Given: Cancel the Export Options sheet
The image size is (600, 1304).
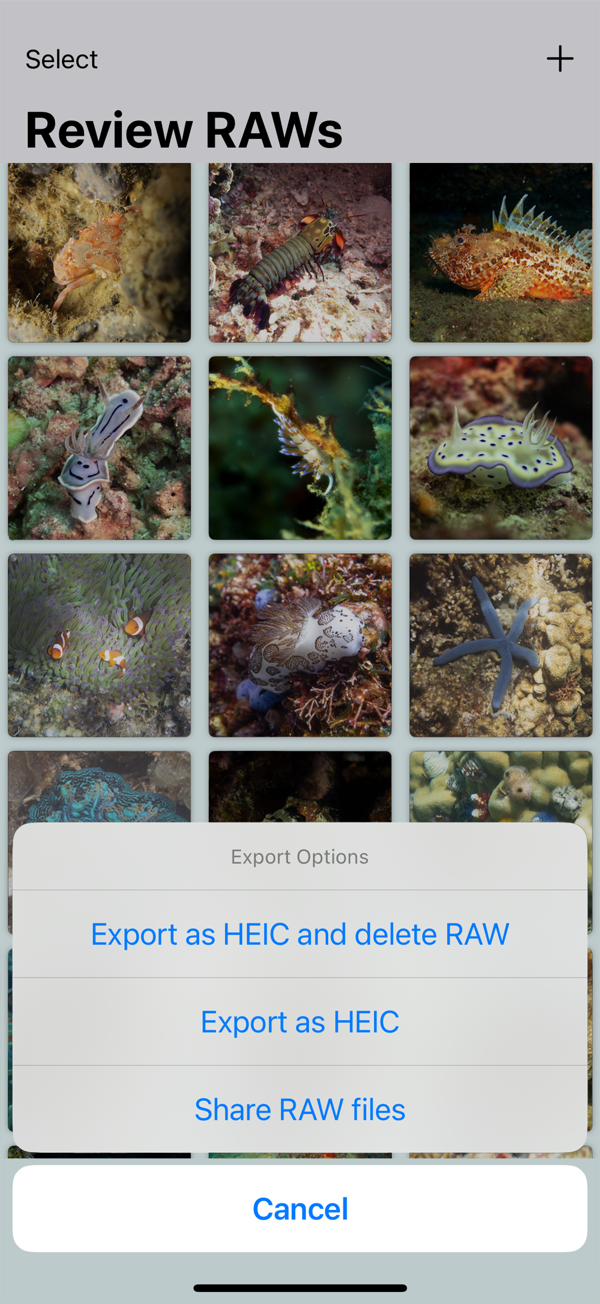Looking at the screenshot, I should 300,1209.
